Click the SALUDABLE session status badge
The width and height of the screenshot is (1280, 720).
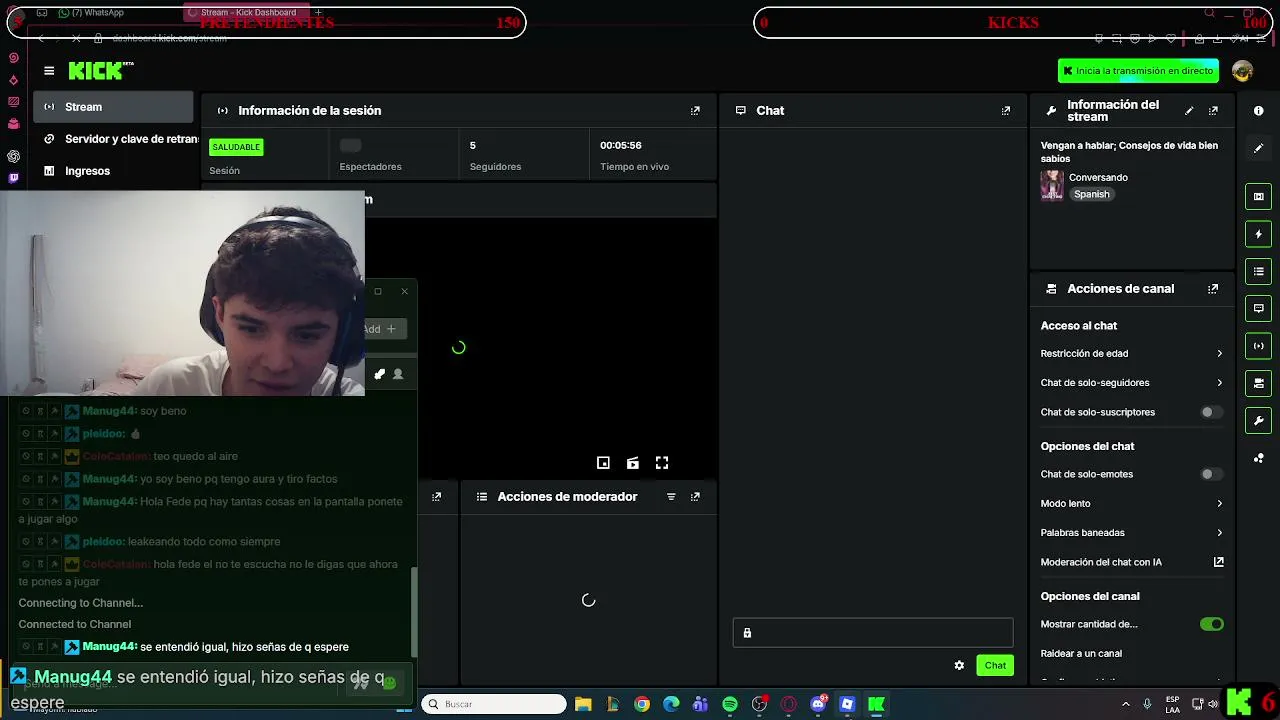tap(236, 147)
